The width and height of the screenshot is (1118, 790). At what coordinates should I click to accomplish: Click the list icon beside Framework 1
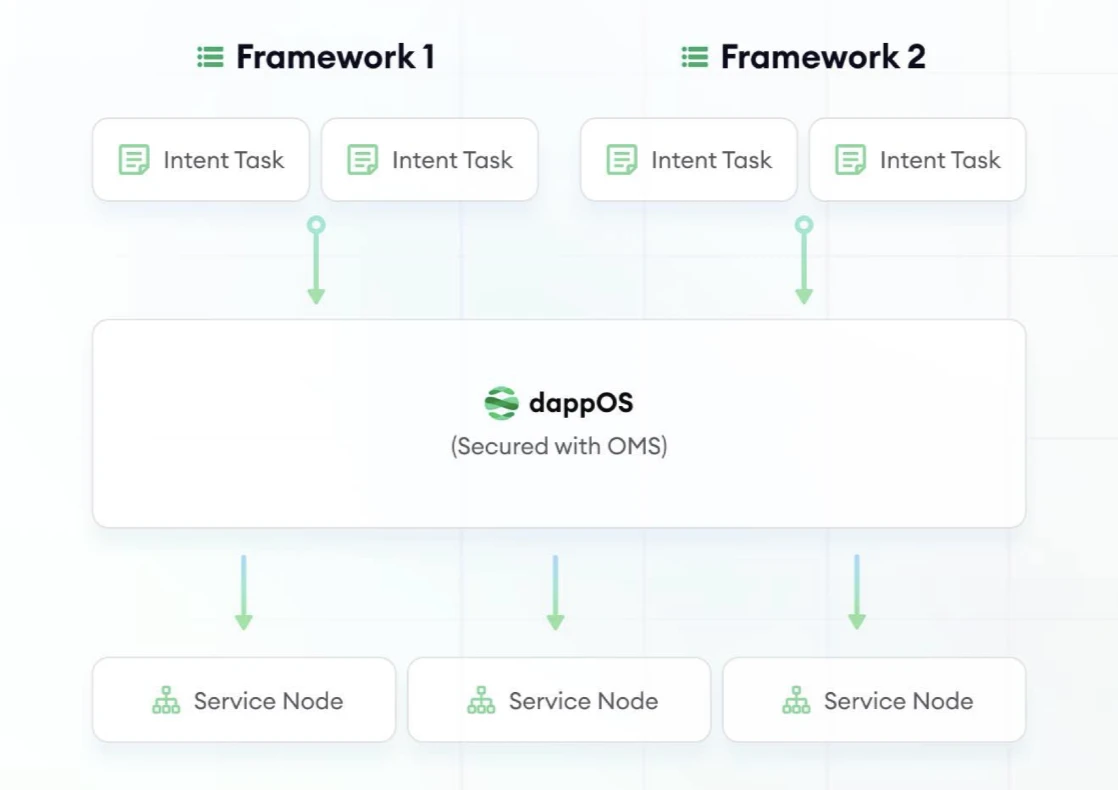(210, 57)
